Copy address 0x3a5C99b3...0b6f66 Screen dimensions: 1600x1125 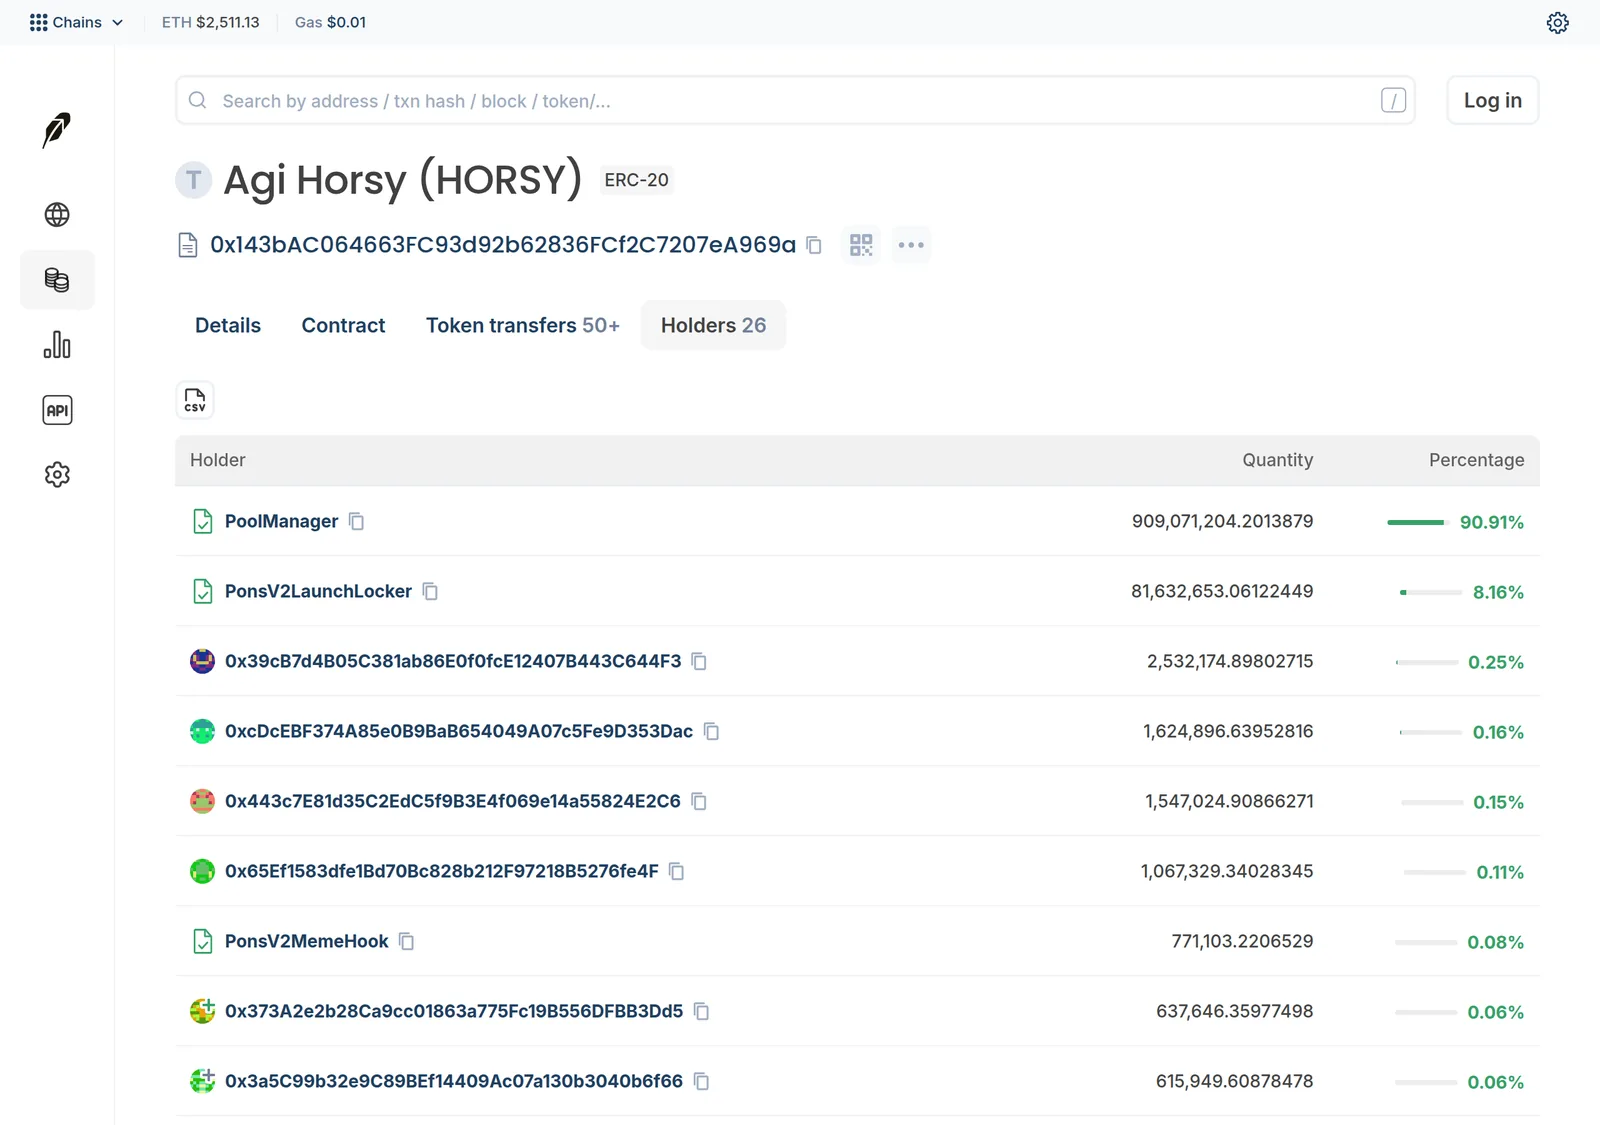pos(701,1081)
